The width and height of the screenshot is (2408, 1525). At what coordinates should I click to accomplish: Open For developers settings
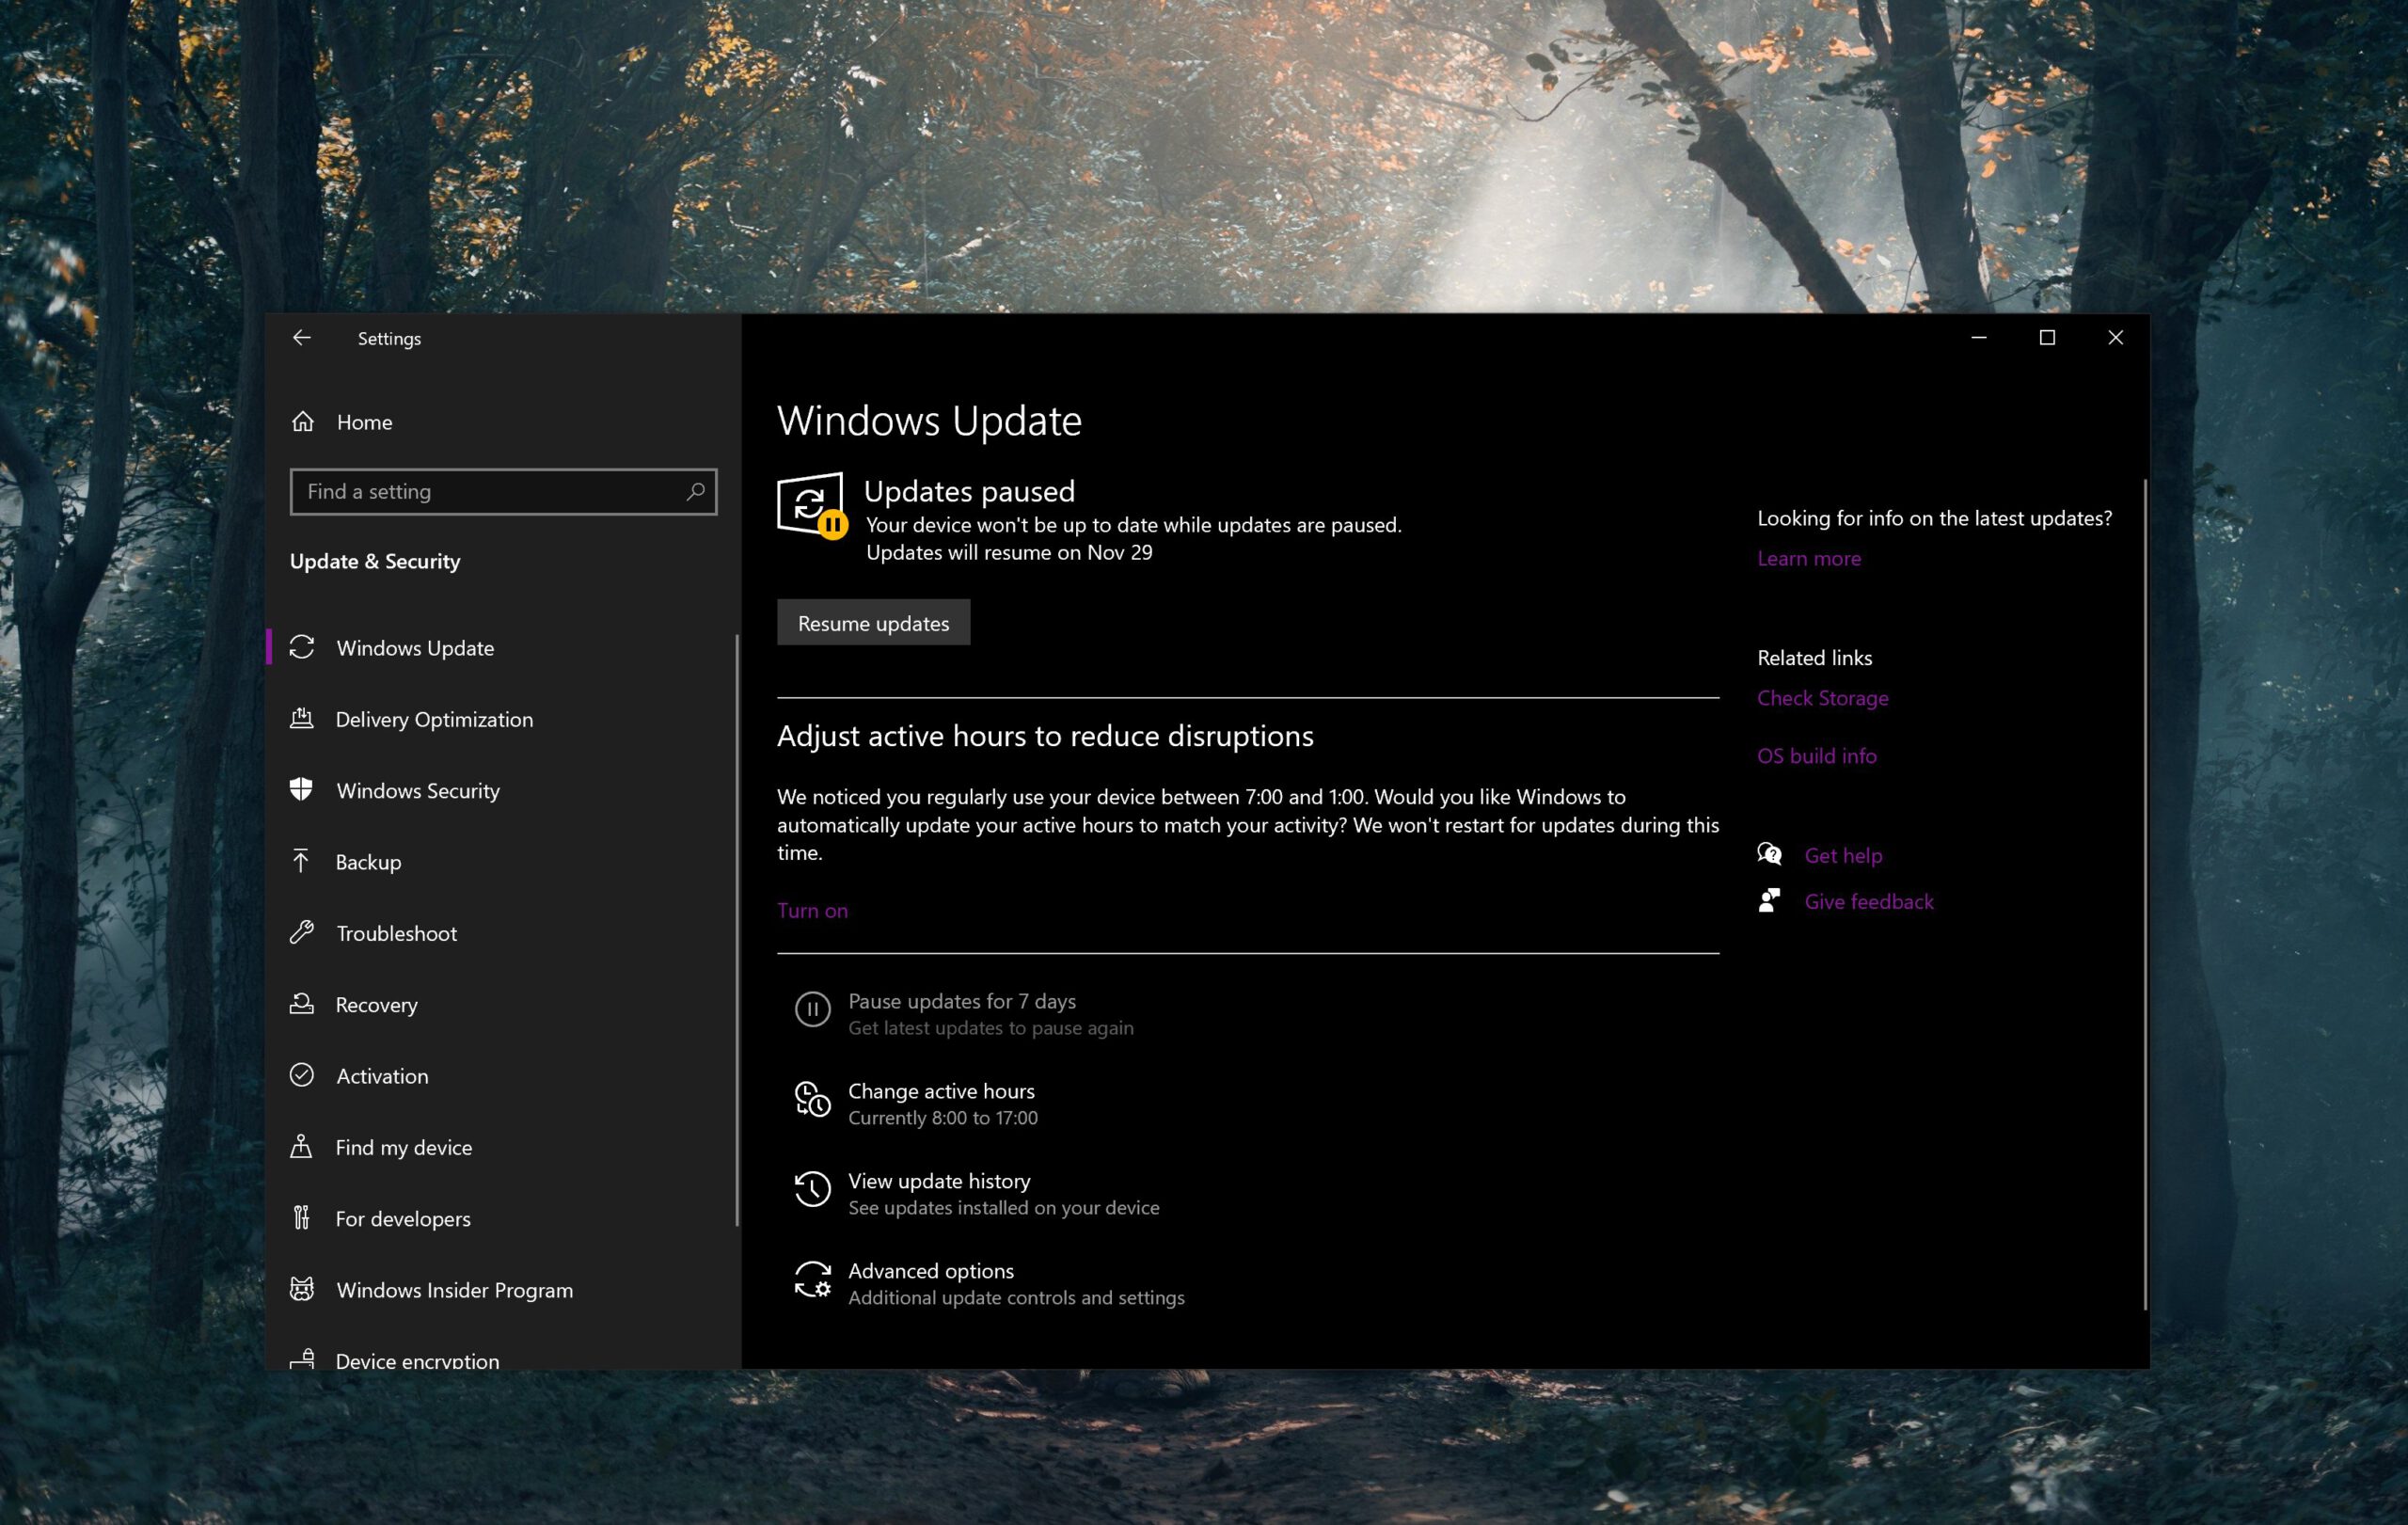(x=503, y=1218)
